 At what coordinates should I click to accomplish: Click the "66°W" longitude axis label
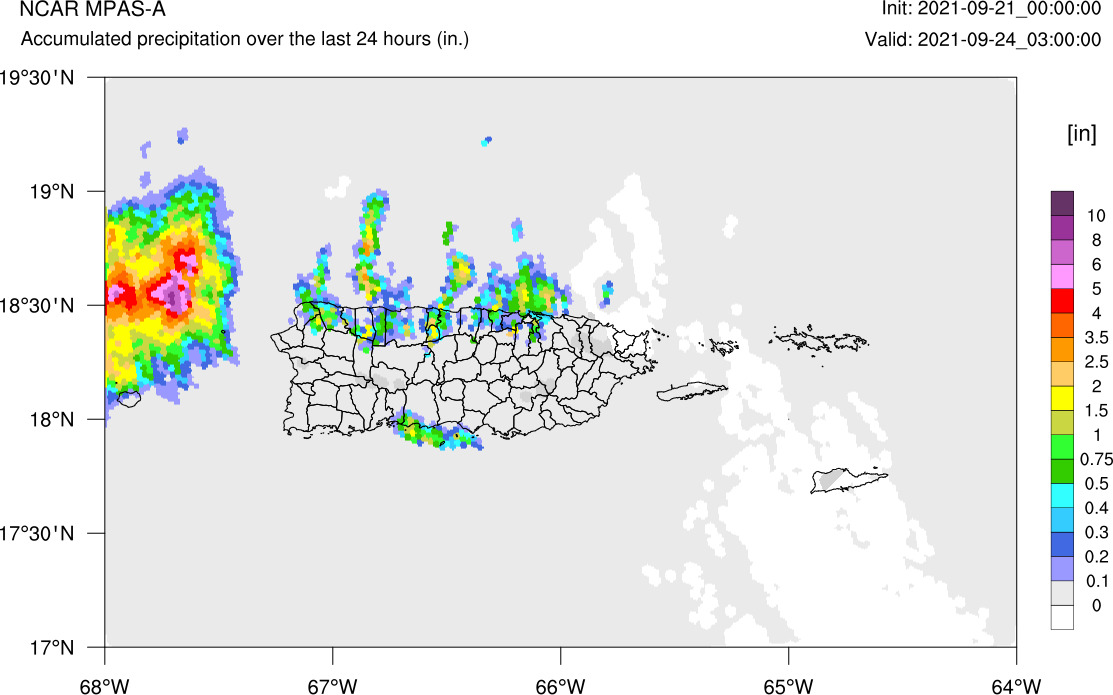pyautogui.click(x=561, y=686)
